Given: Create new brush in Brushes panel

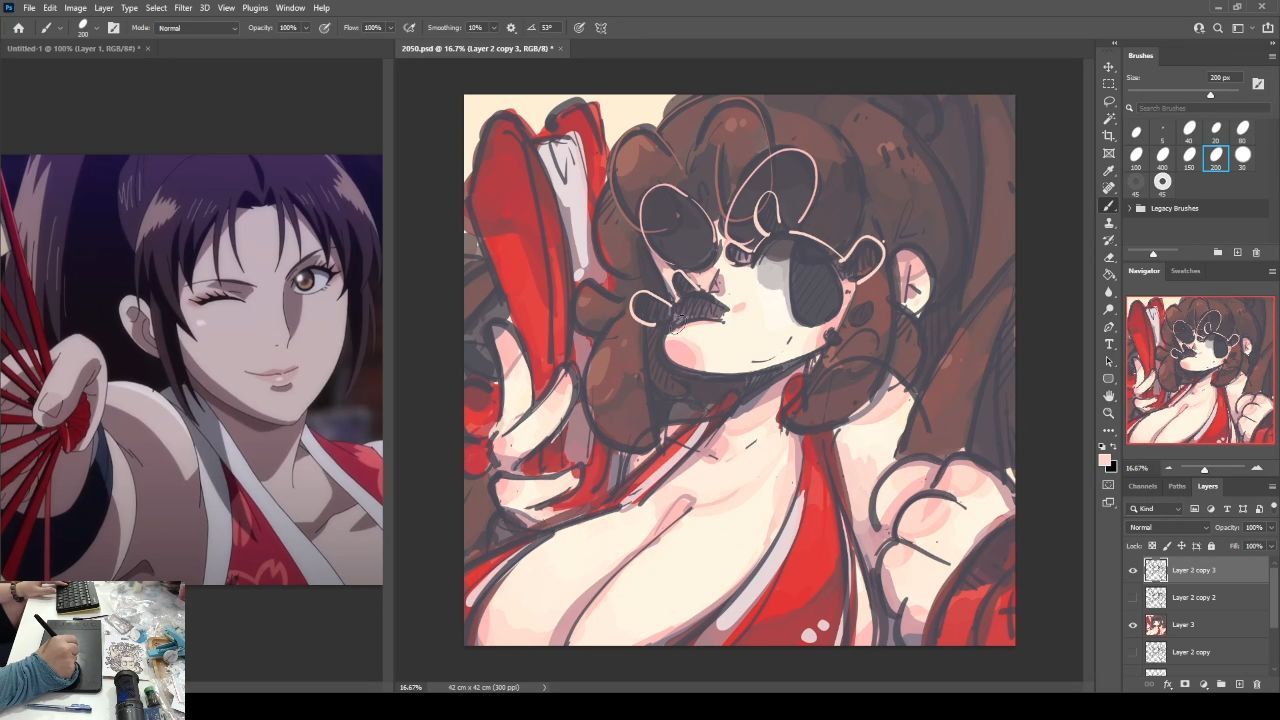Looking at the screenshot, I should point(1237,252).
